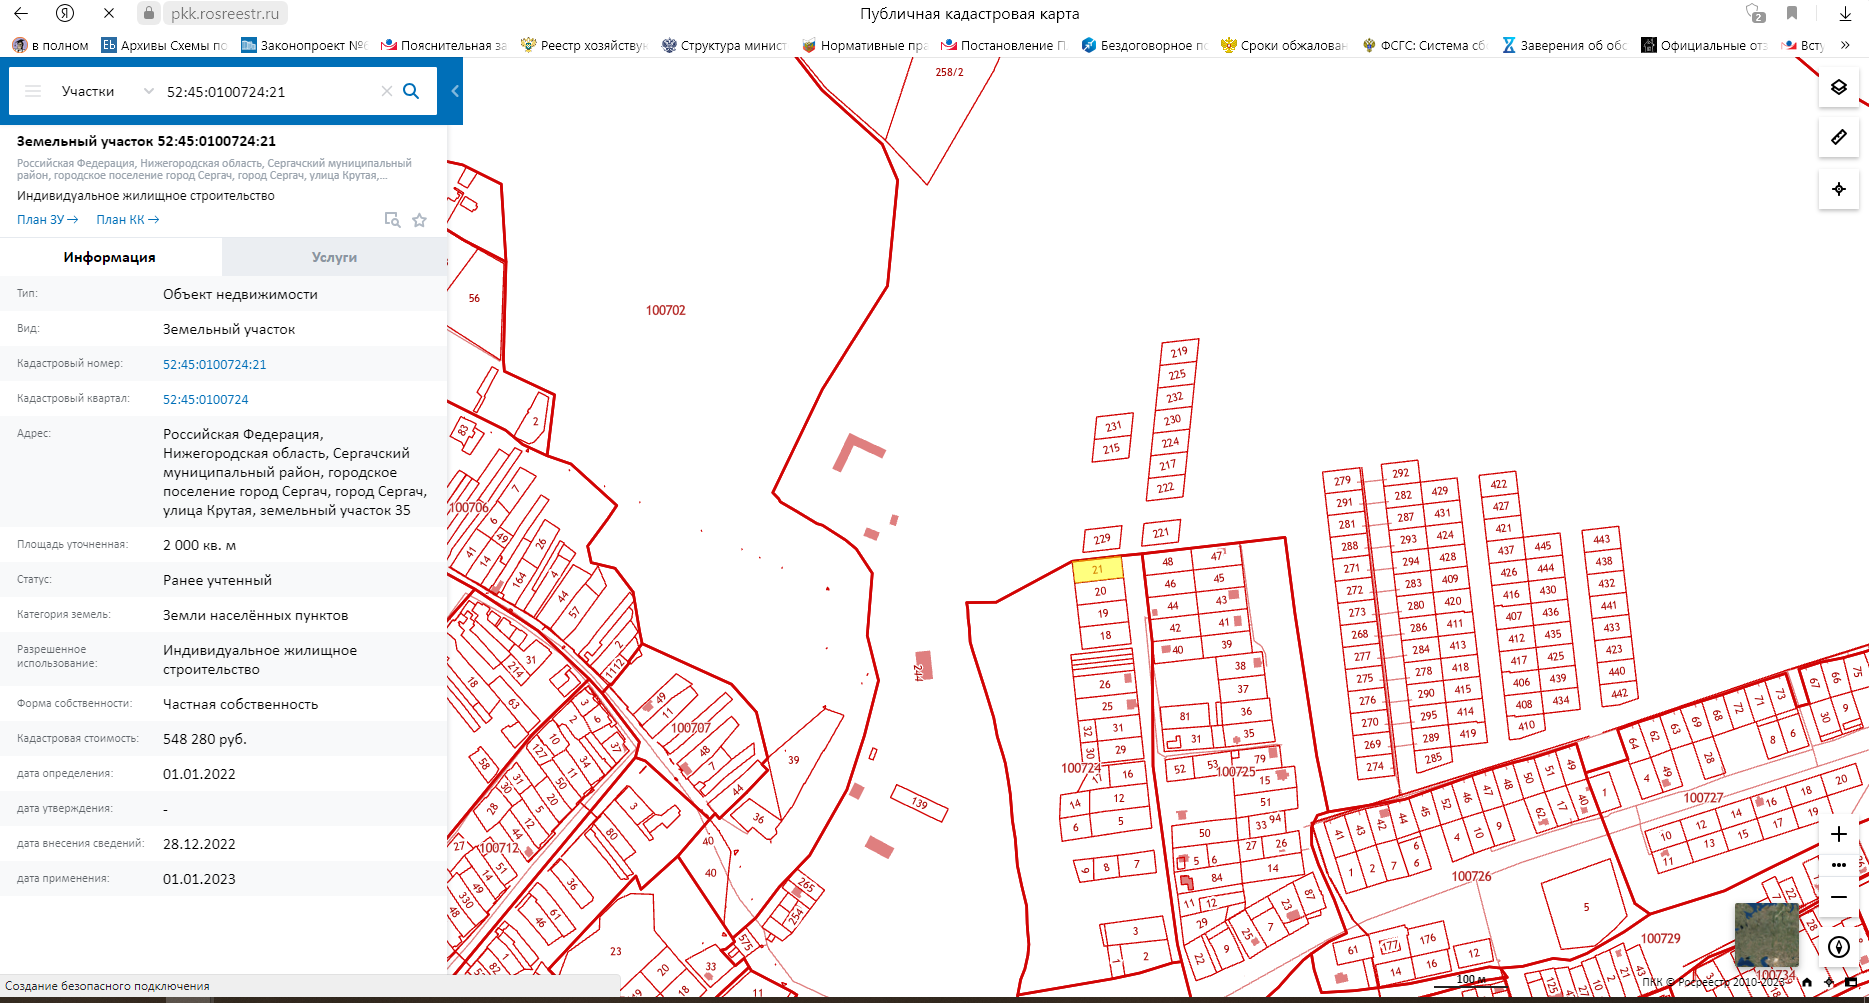Open the 'Постановление П' bookmark

pyautogui.click(x=1004, y=45)
